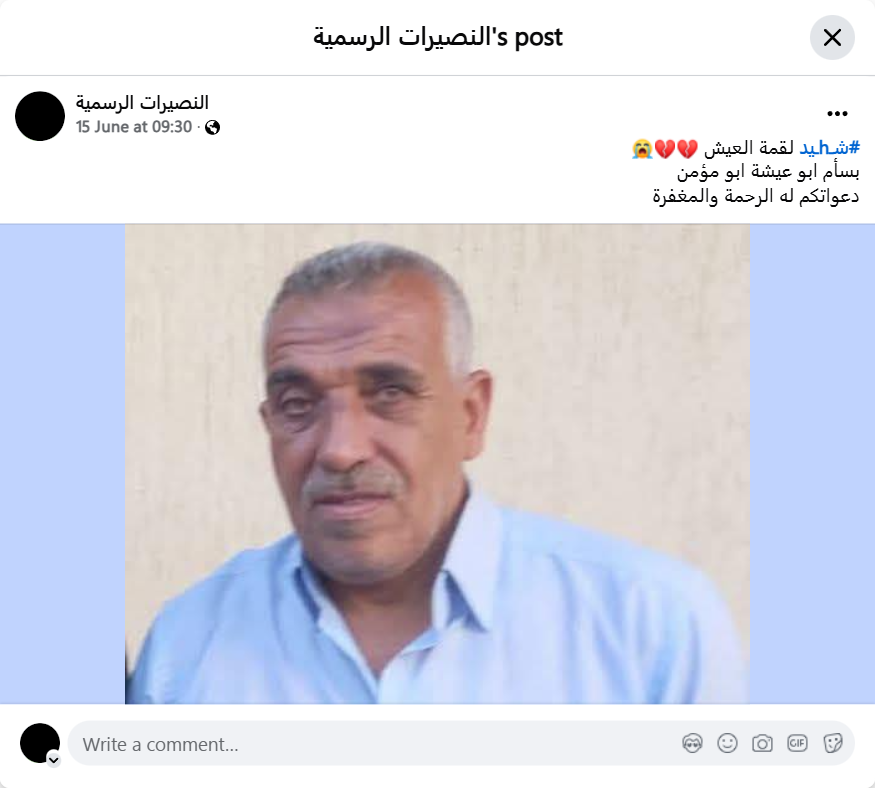Click the dialog title النصيرات الرسمية's post
This screenshot has height=788, width=875.
point(438,37)
